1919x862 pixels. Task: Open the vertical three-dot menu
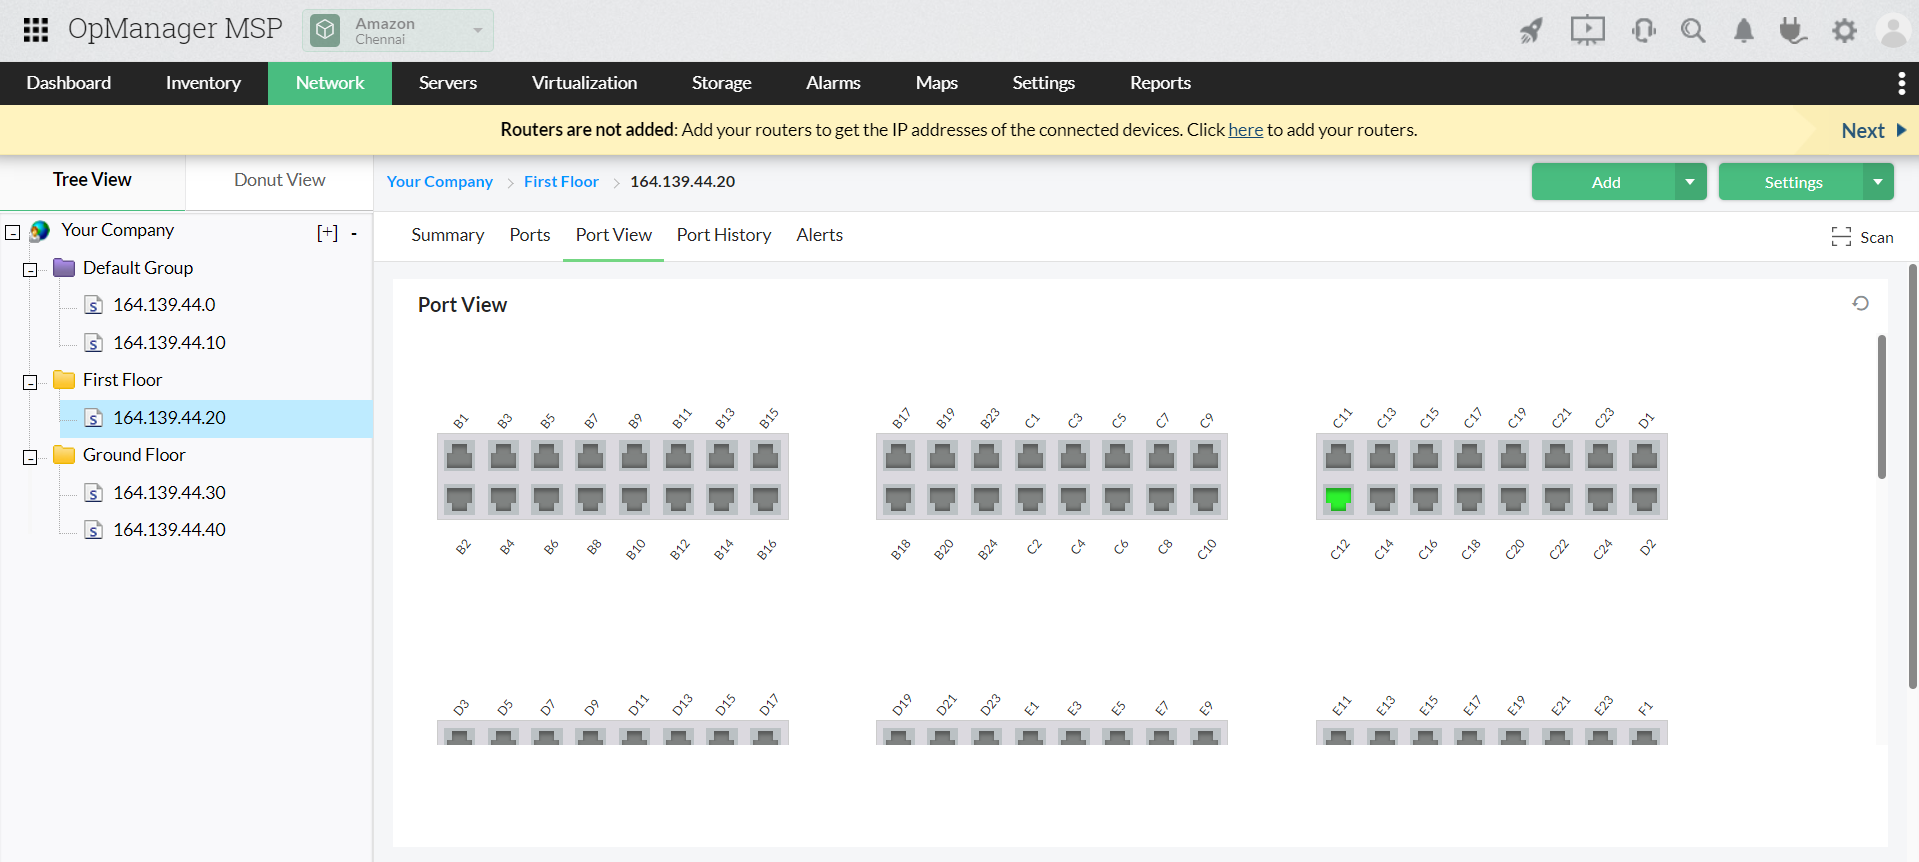pos(1901,83)
